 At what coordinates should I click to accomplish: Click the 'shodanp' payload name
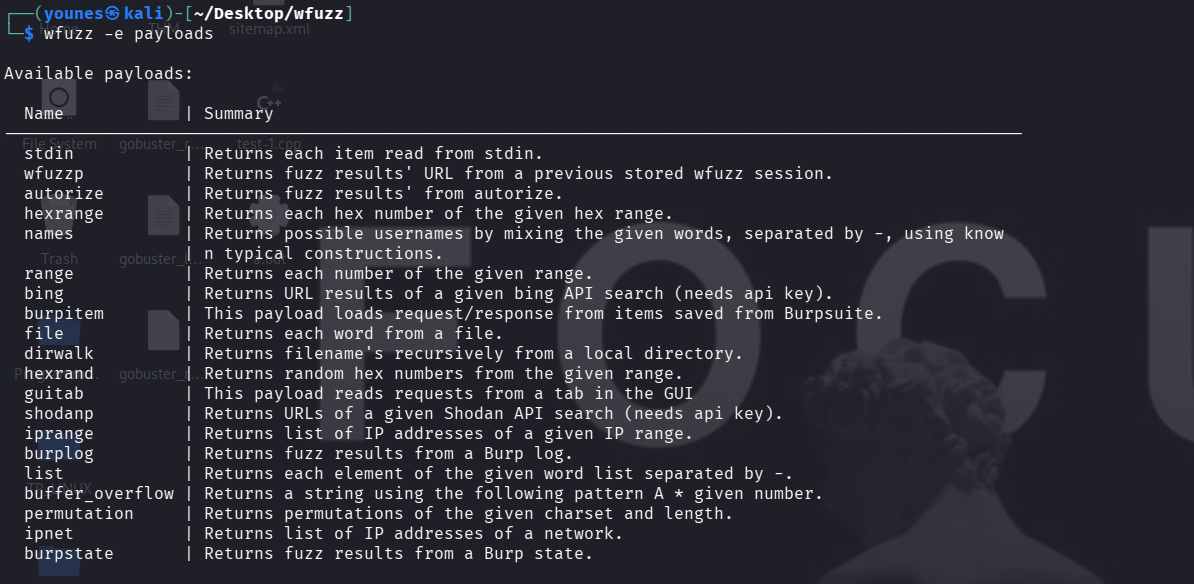coord(59,413)
